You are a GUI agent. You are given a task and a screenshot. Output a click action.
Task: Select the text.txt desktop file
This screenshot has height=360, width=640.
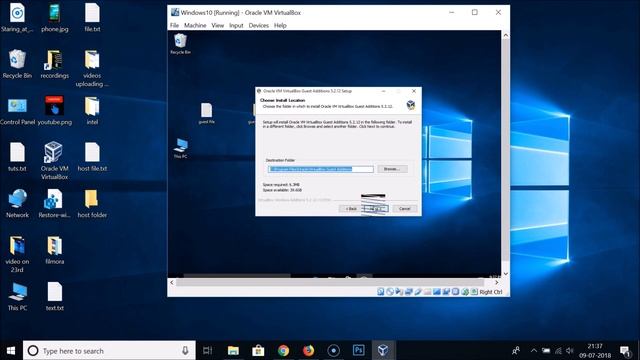pyautogui.click(x=54, y=296)
